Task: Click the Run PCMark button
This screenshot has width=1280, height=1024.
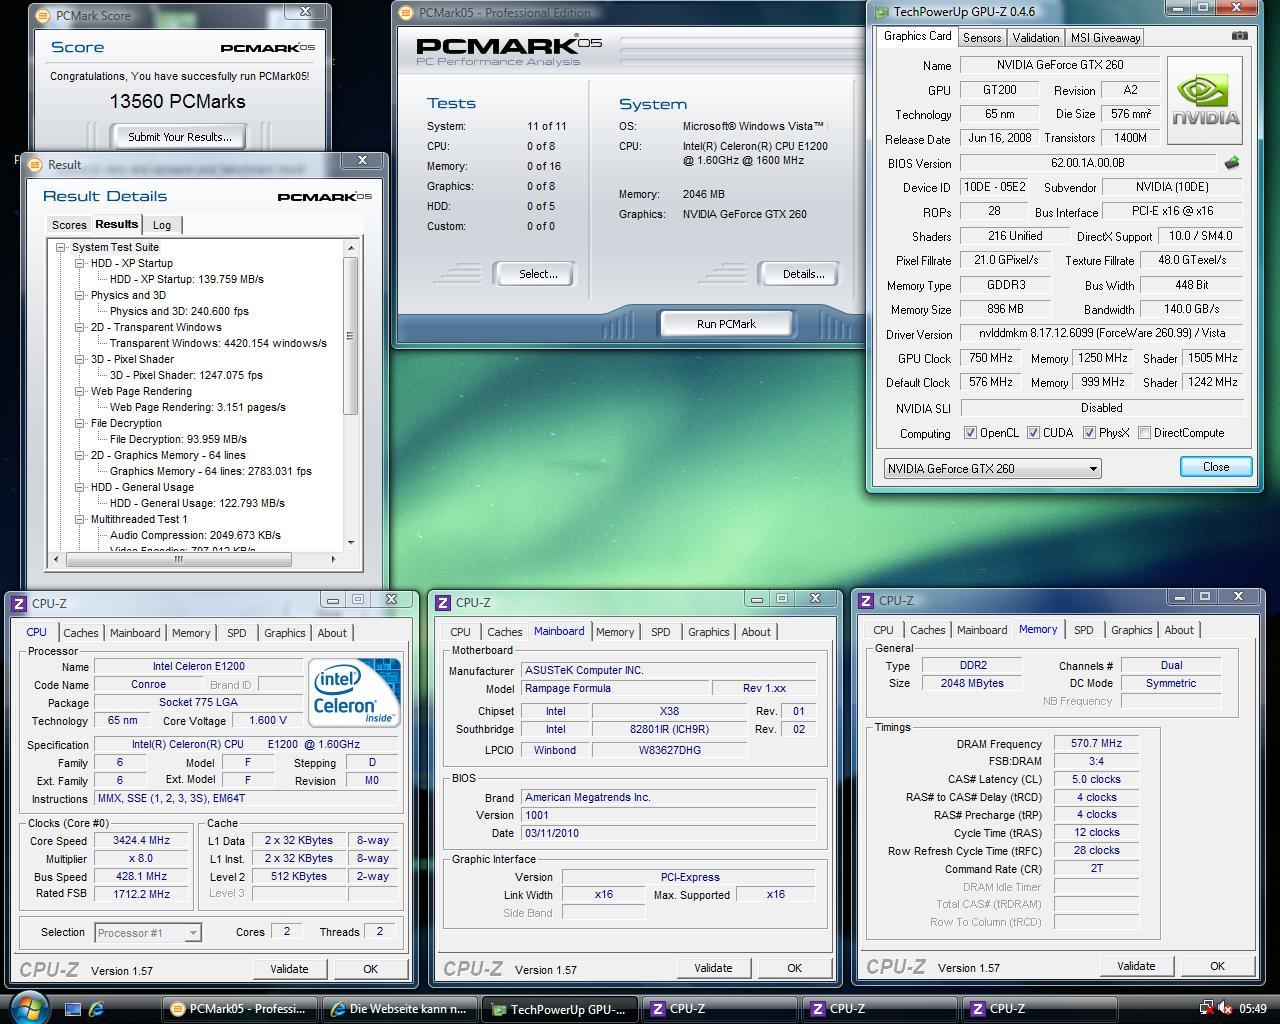Action: click(726, 324)
